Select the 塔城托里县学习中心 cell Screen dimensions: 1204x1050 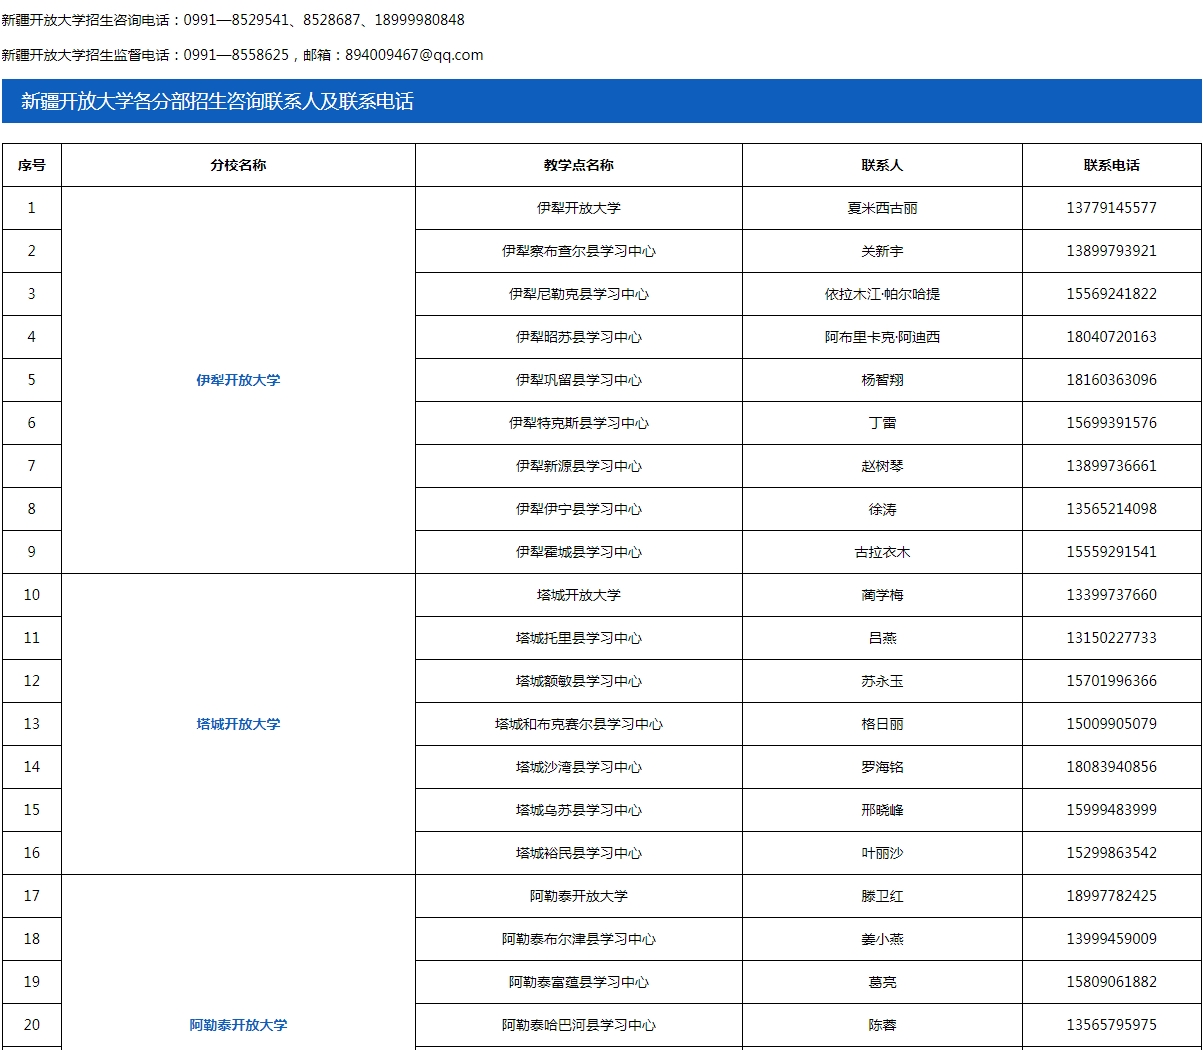(x=578, y=637)
